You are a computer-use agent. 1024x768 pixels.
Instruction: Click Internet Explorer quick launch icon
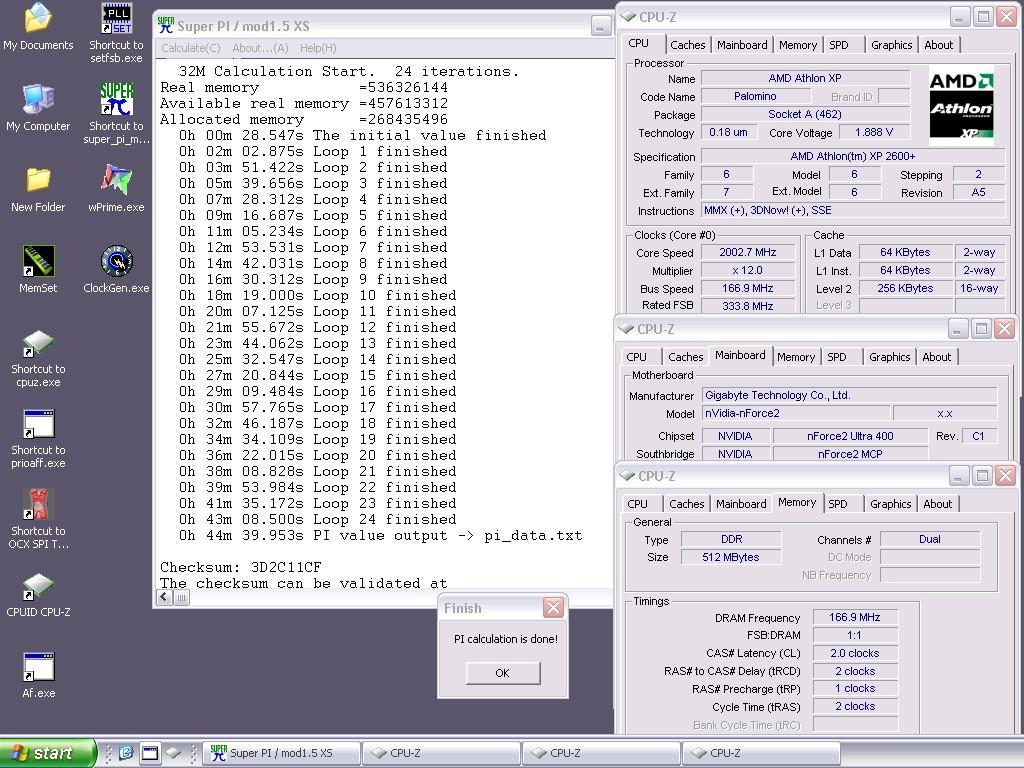click(x=126, y=753)
